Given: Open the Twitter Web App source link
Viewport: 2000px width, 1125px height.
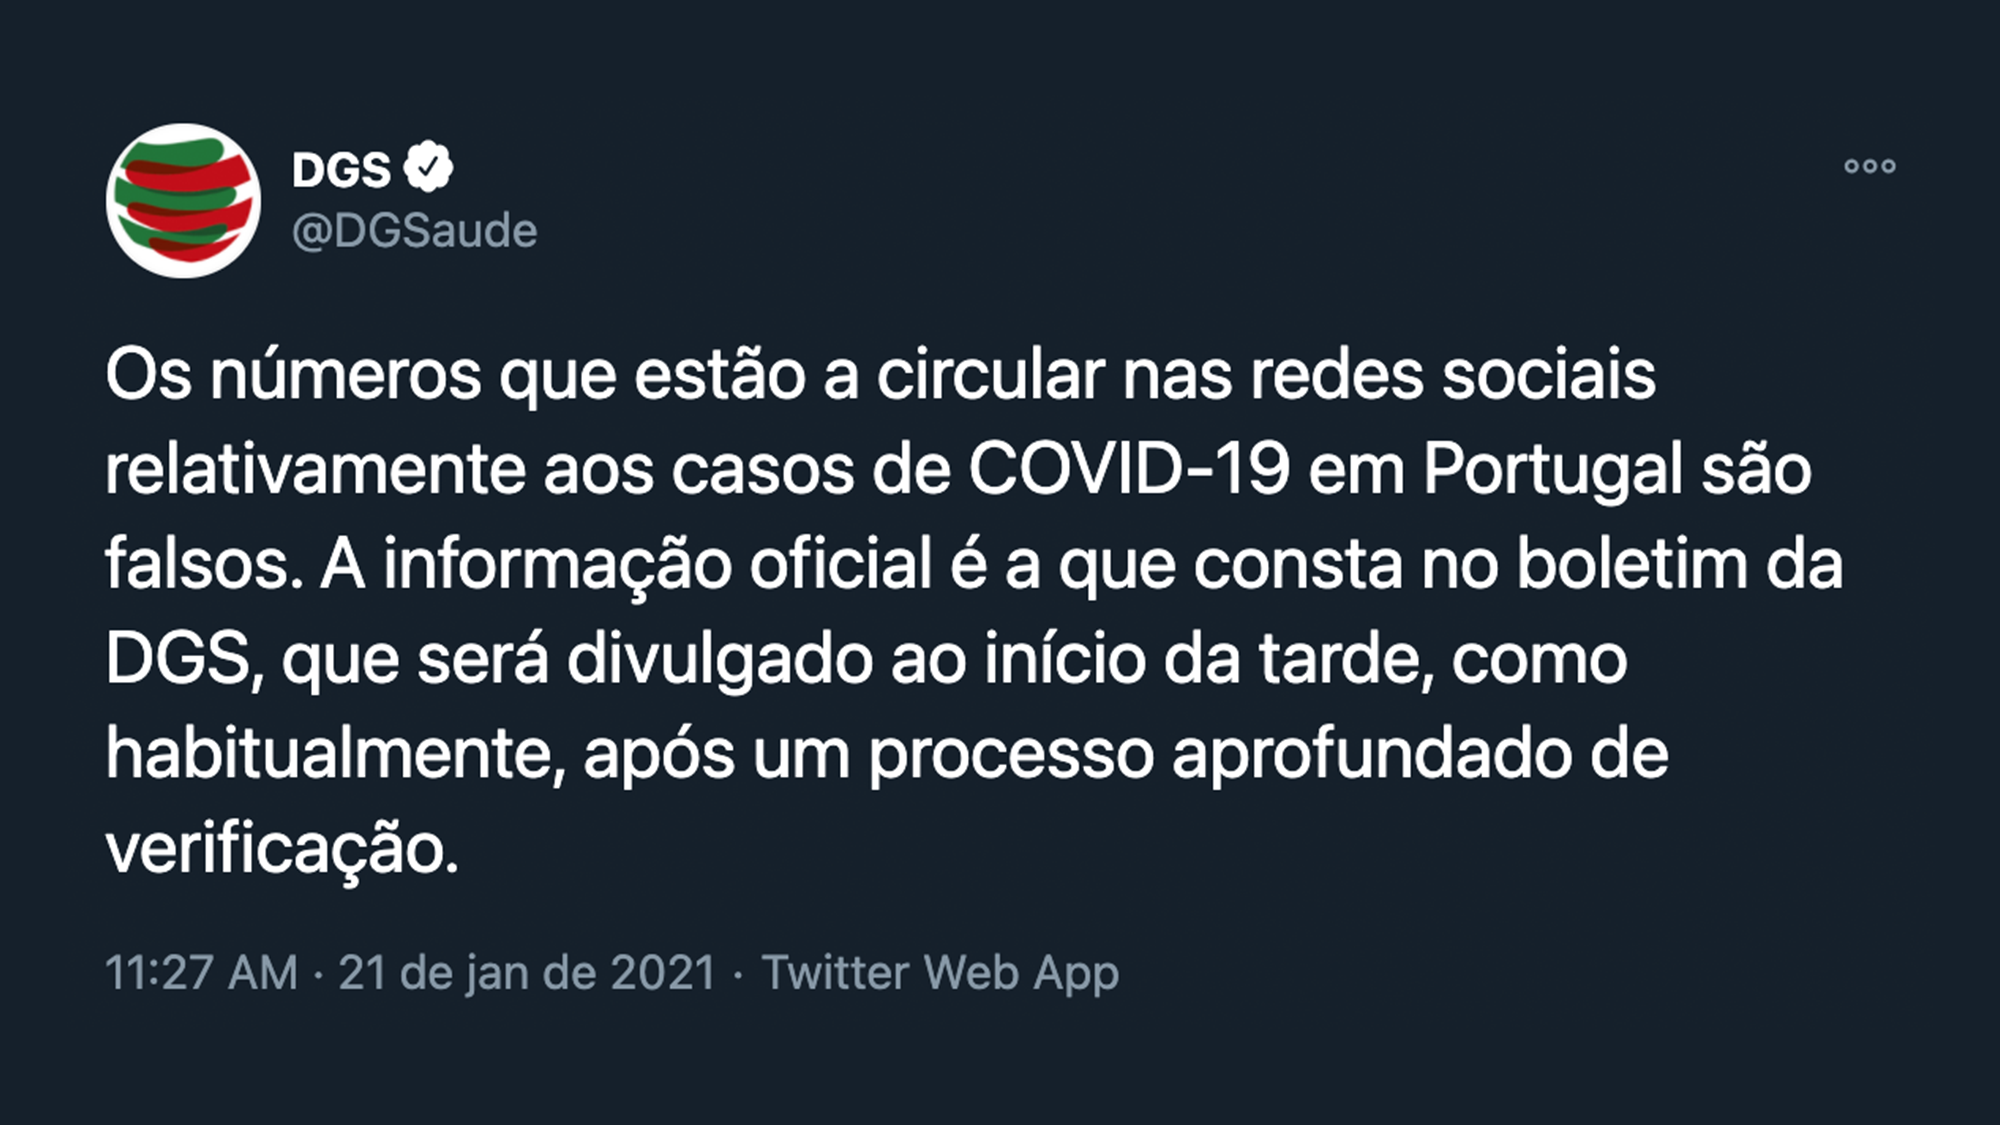Looking at the screenshot, I should pyautogui.click(x=940, y=972).
